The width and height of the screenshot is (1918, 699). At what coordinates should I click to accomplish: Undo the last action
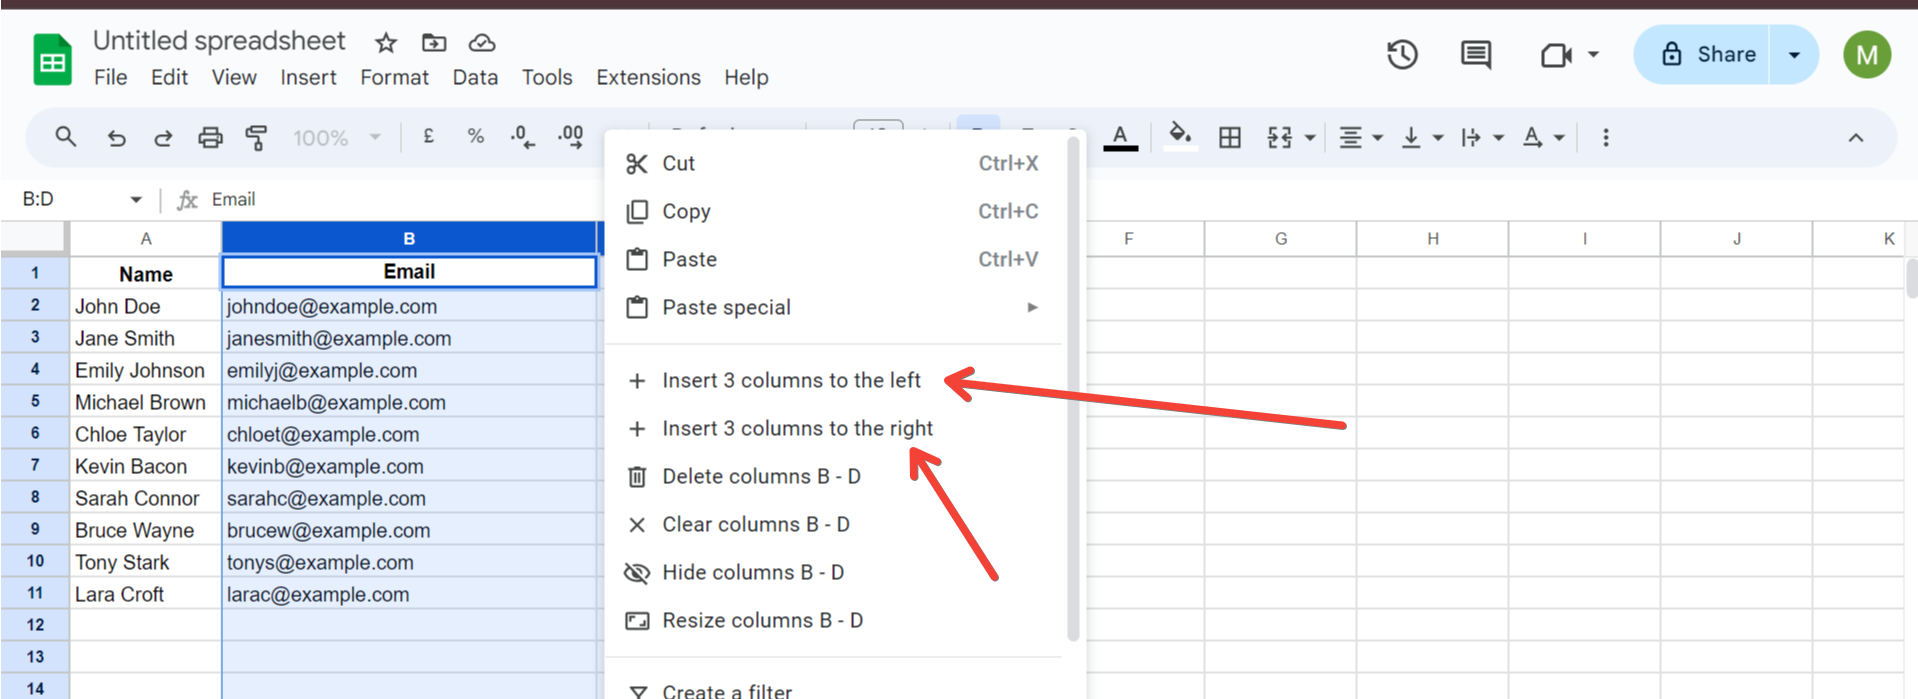pos(117,138)
